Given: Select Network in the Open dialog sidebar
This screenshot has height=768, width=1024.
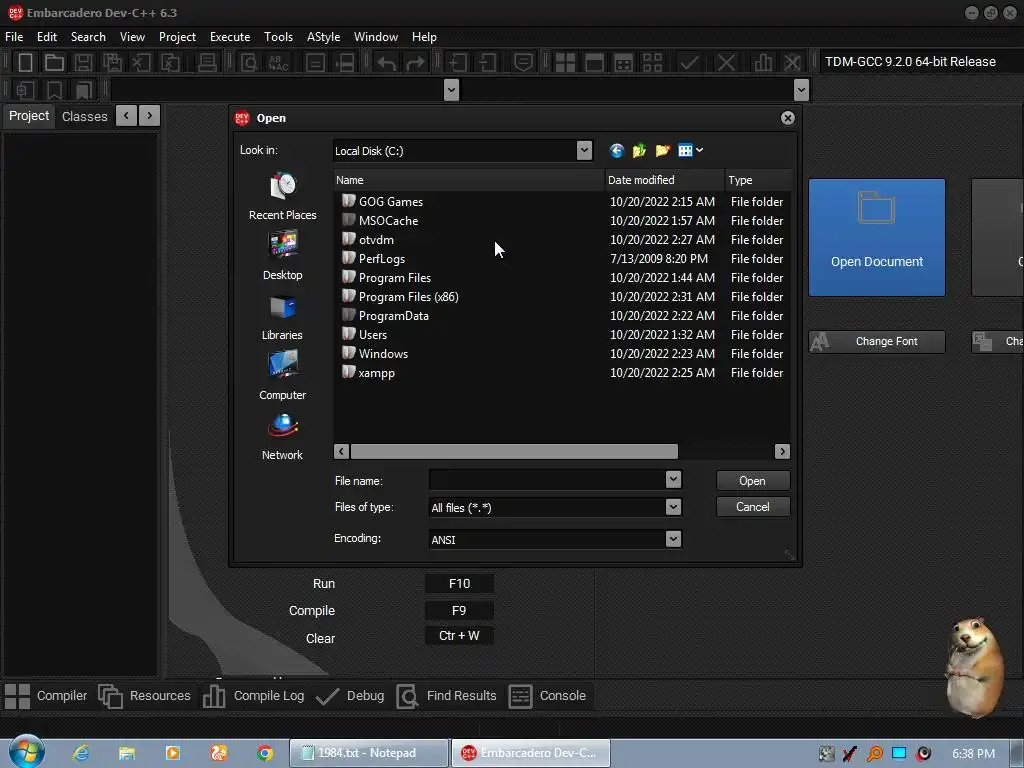Looking at the screenshot, I should [x=282, y=436].
